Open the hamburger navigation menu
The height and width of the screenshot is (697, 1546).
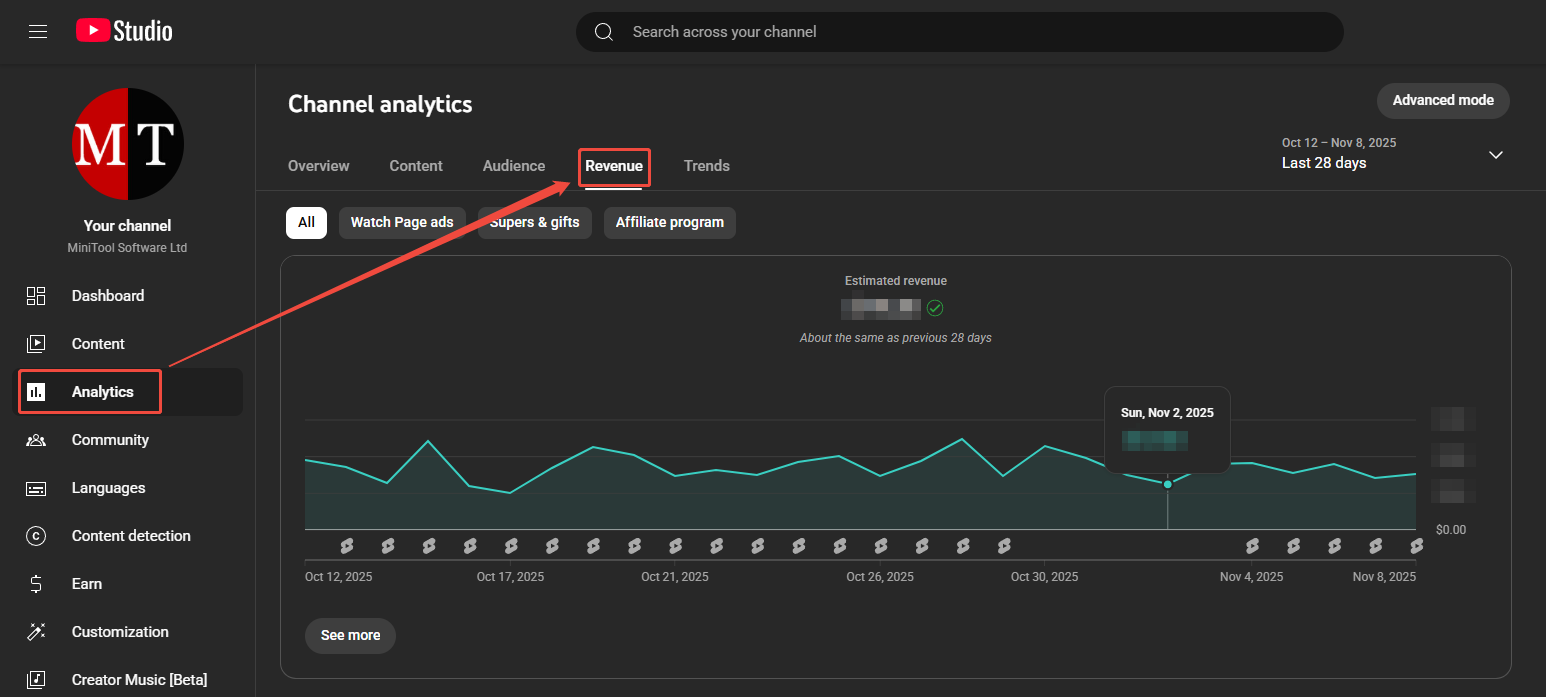[38, 31]
